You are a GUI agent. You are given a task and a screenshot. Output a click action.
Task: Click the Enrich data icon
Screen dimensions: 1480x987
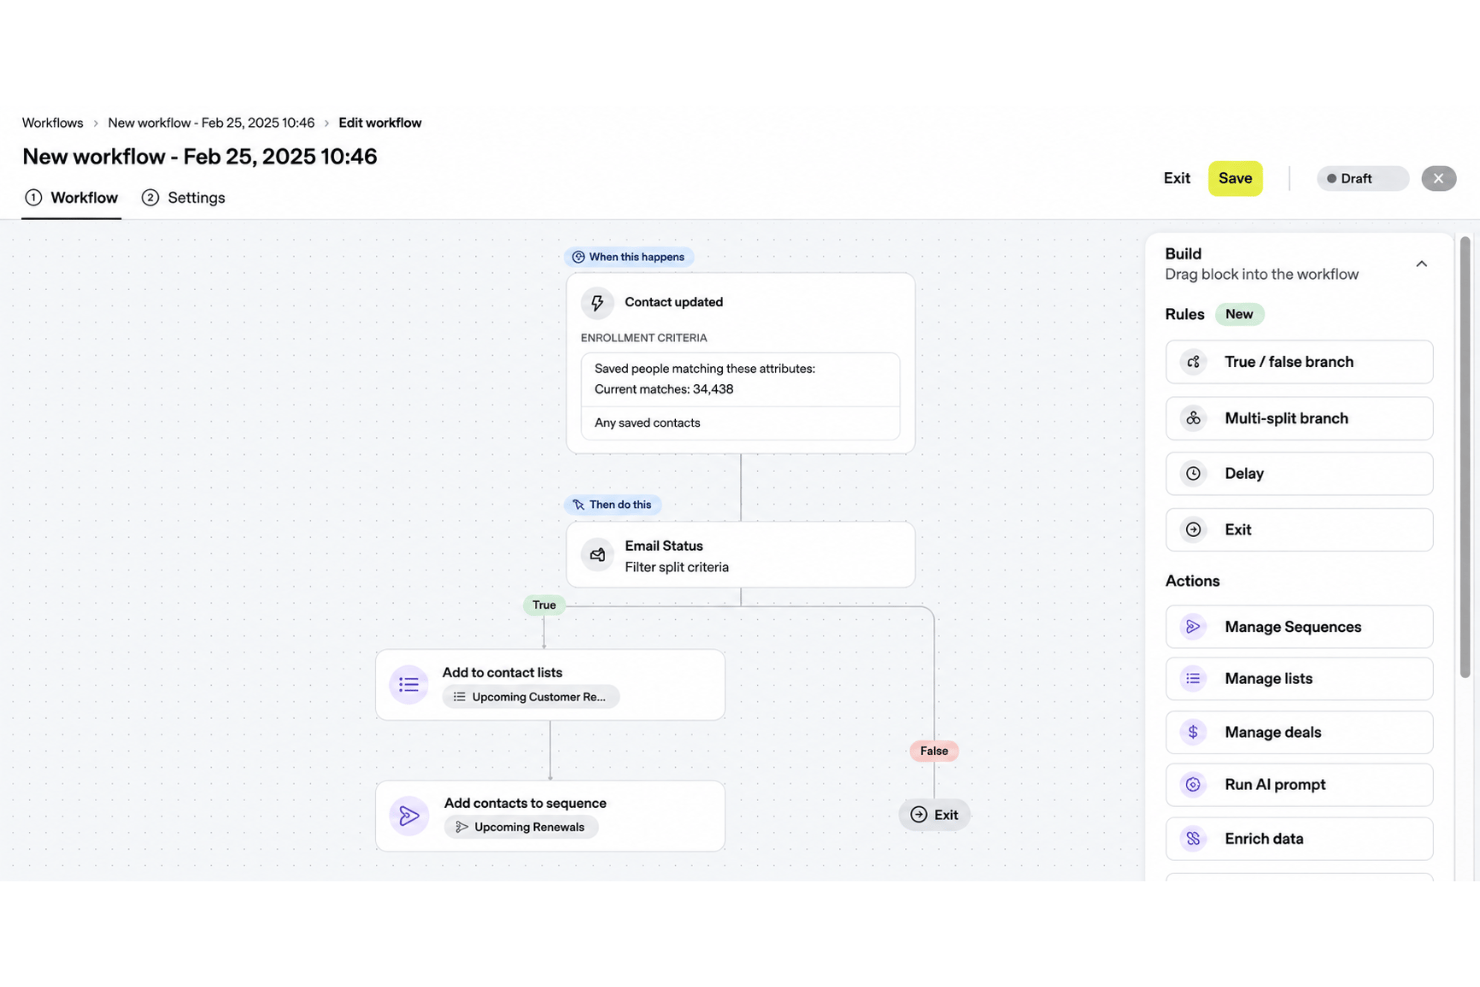pyautogui.click(x=1193, y=839)
